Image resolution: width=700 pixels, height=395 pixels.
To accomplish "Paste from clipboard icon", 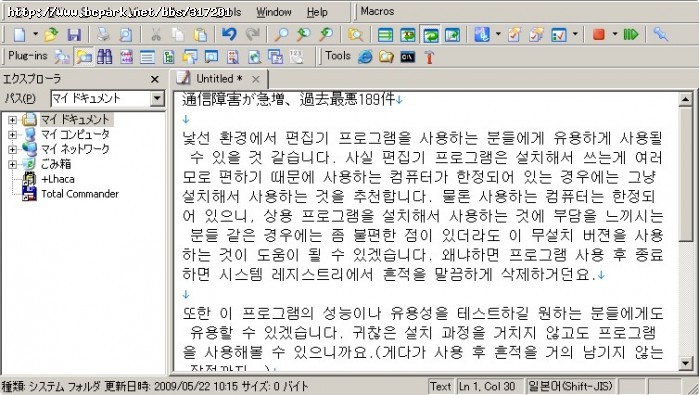I will click(x=200, y=35).
